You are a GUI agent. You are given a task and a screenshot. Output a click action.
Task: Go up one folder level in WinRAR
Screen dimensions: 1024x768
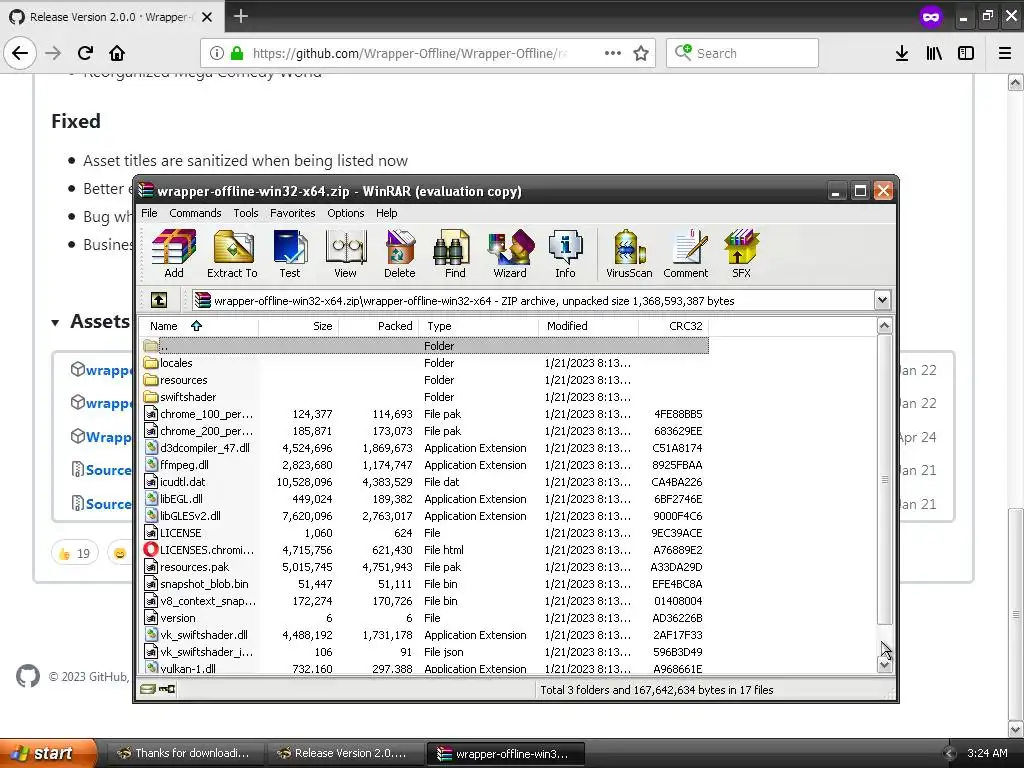click(159, 300)
